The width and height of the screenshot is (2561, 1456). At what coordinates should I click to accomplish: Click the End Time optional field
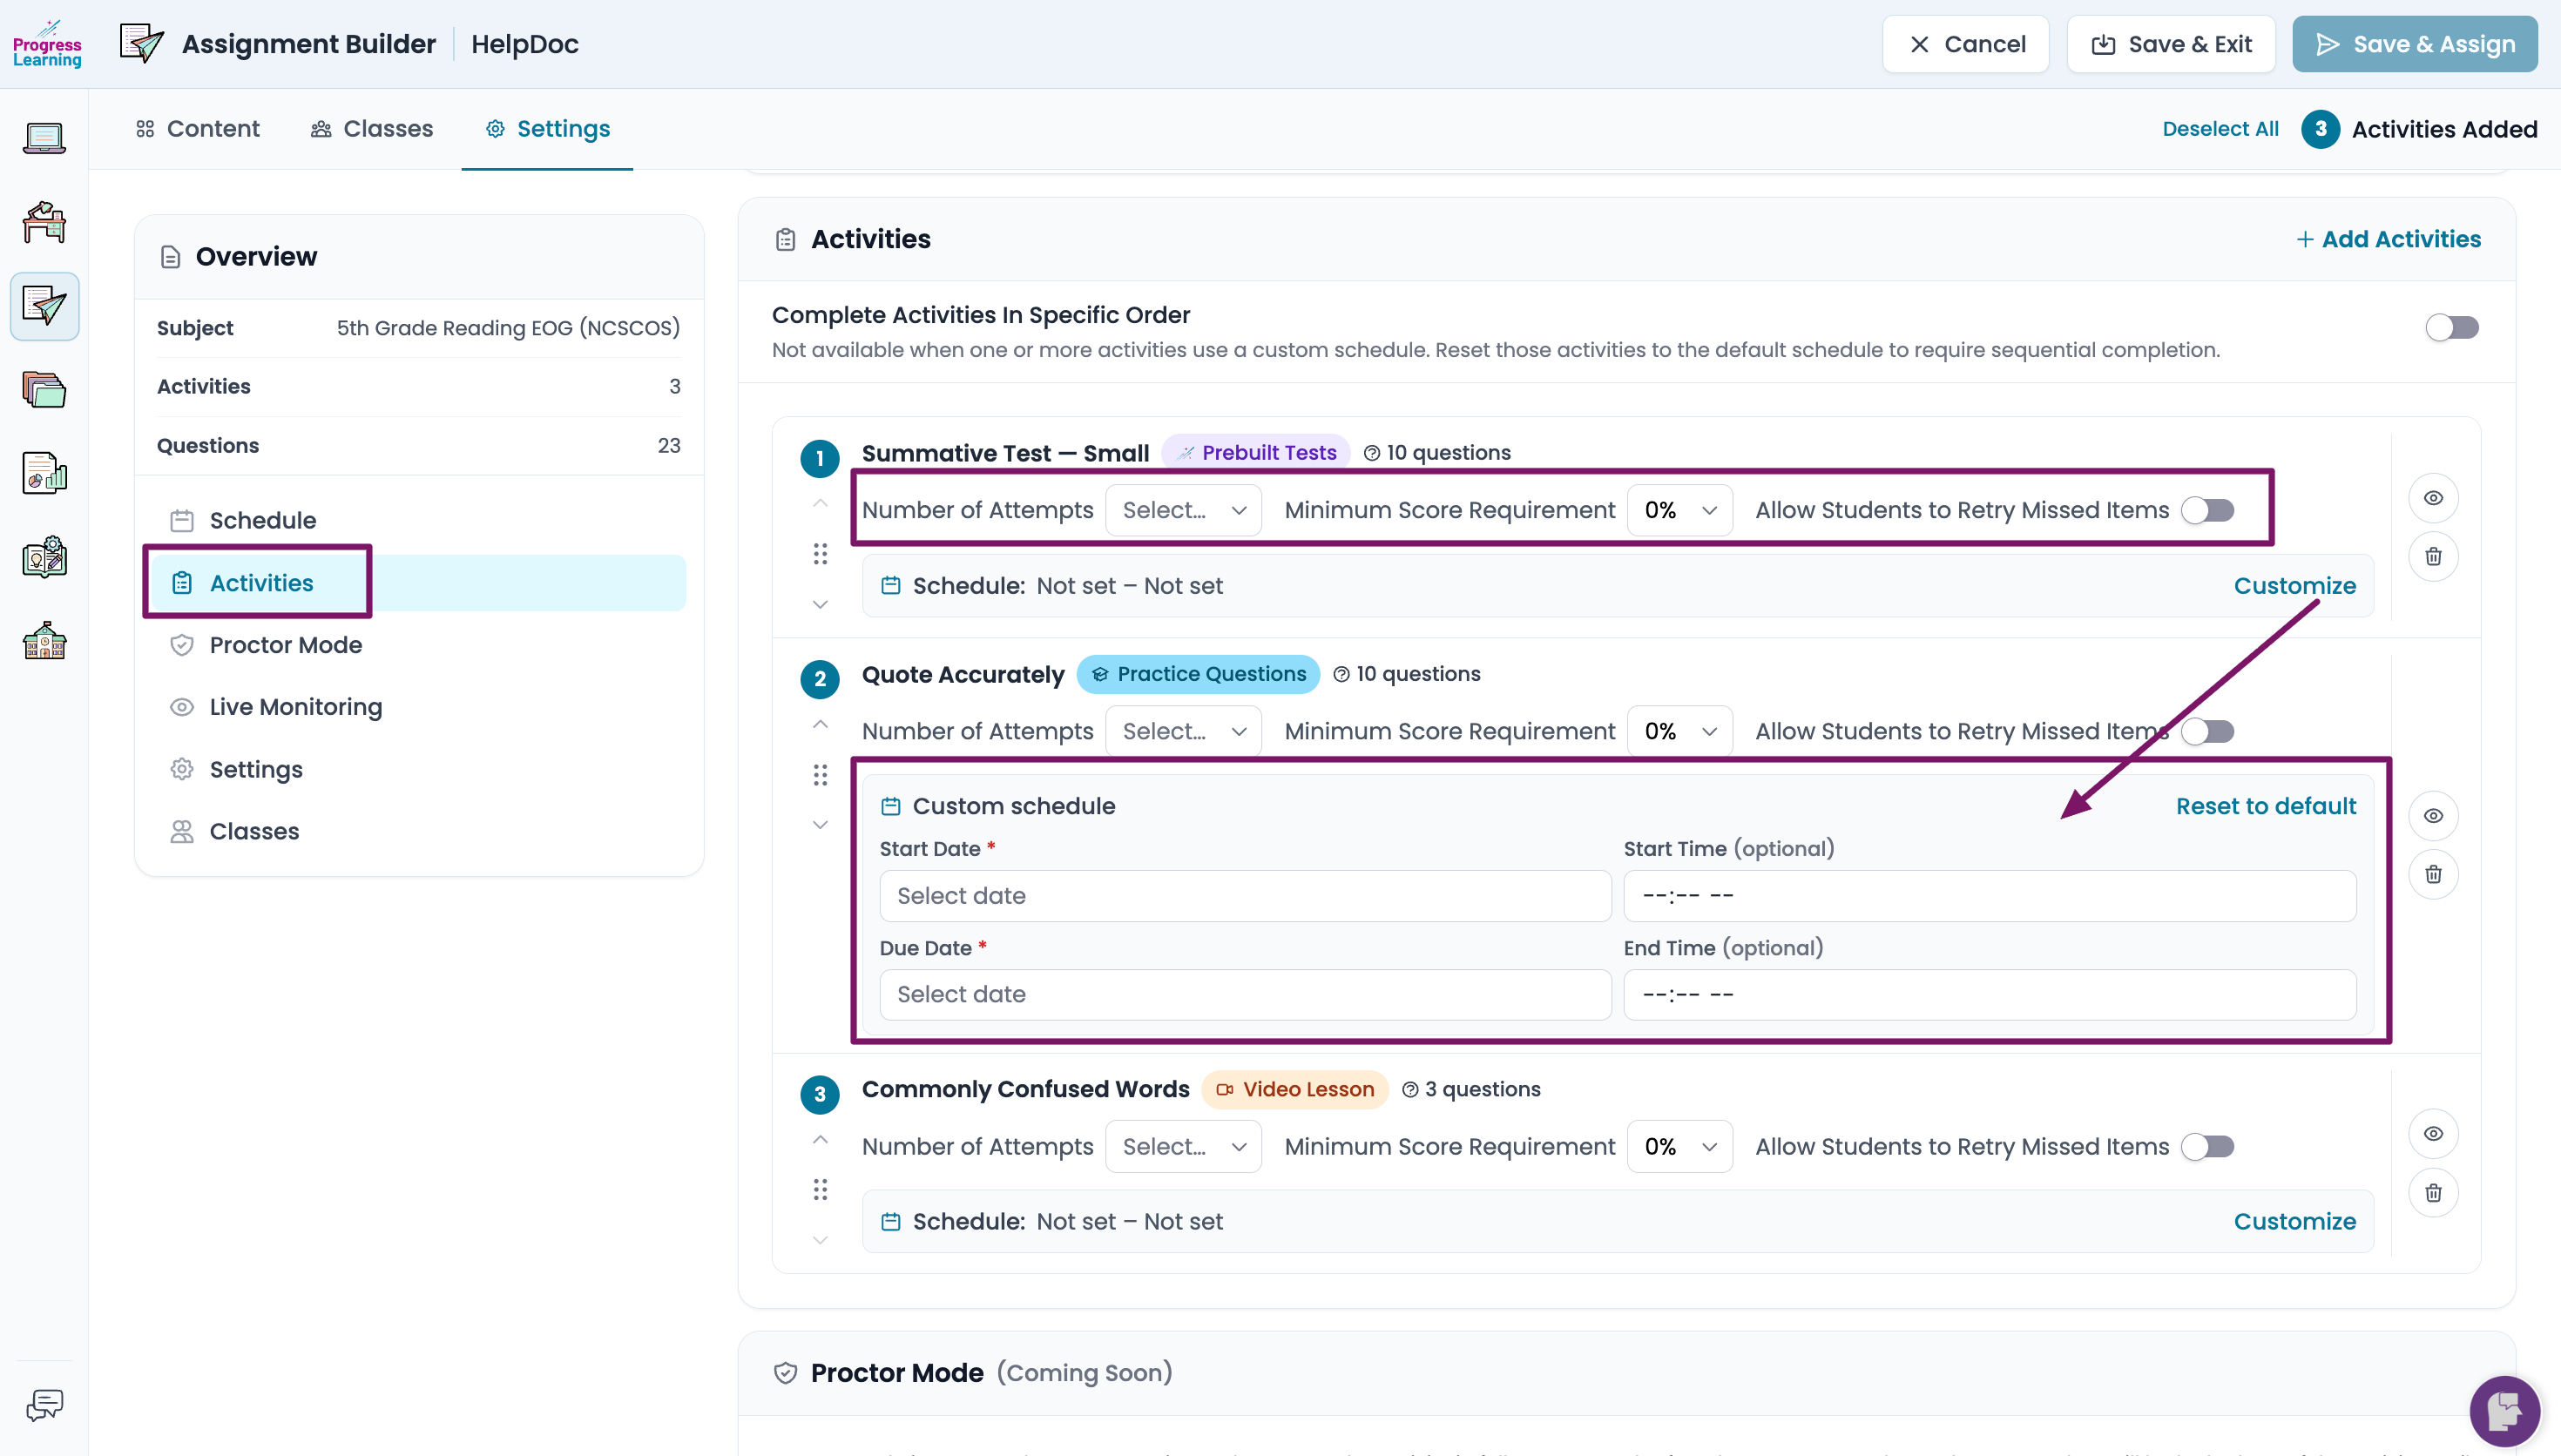1989,995
